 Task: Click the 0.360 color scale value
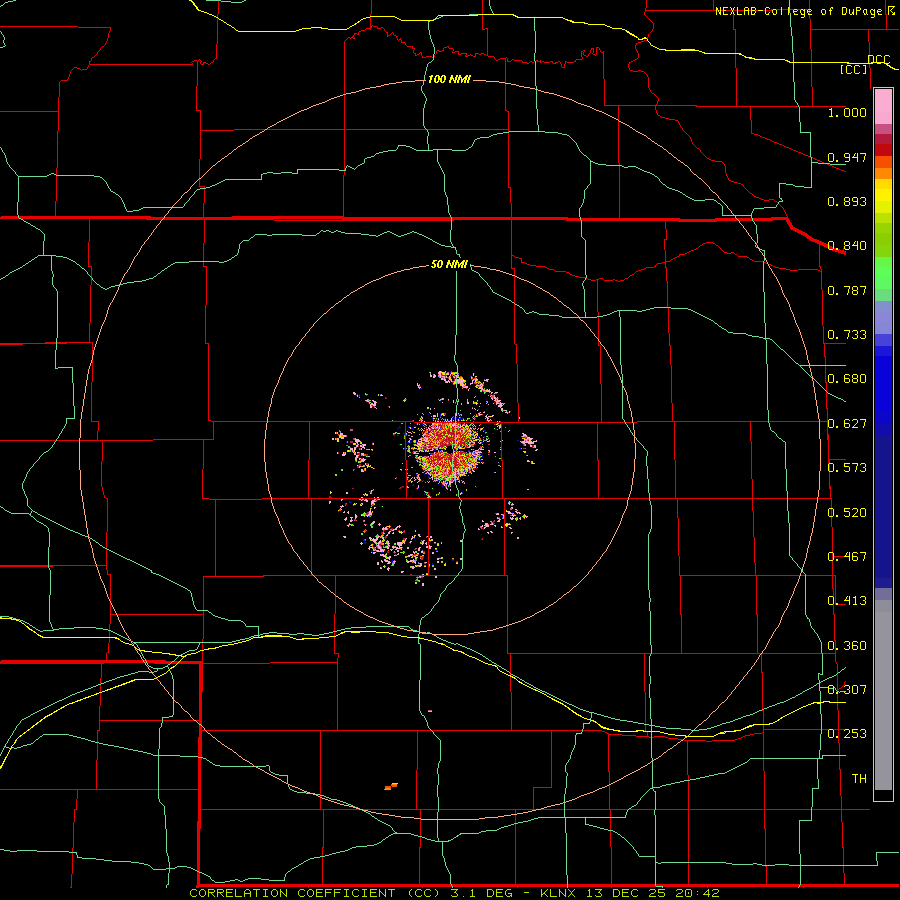[847, 646]
